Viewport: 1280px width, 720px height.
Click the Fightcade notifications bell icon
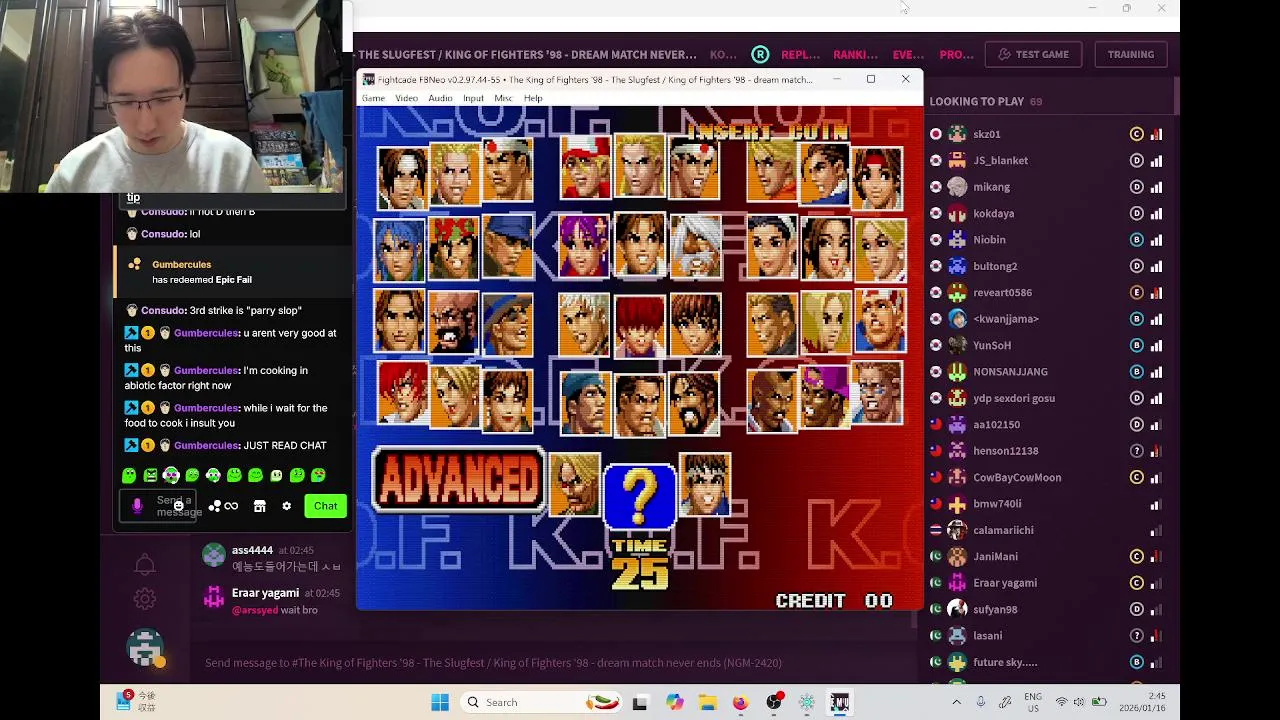pyautogui.click(x=145, y=565)
